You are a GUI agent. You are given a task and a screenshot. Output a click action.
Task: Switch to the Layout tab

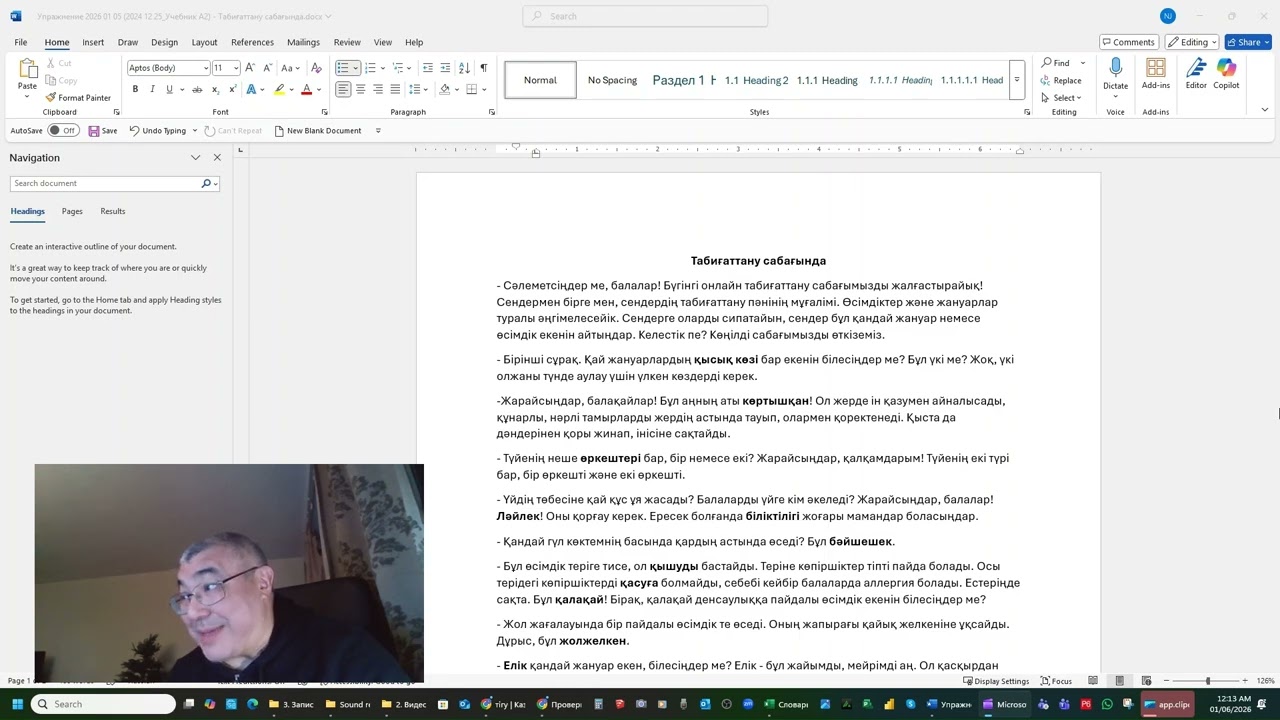[204, 42]
